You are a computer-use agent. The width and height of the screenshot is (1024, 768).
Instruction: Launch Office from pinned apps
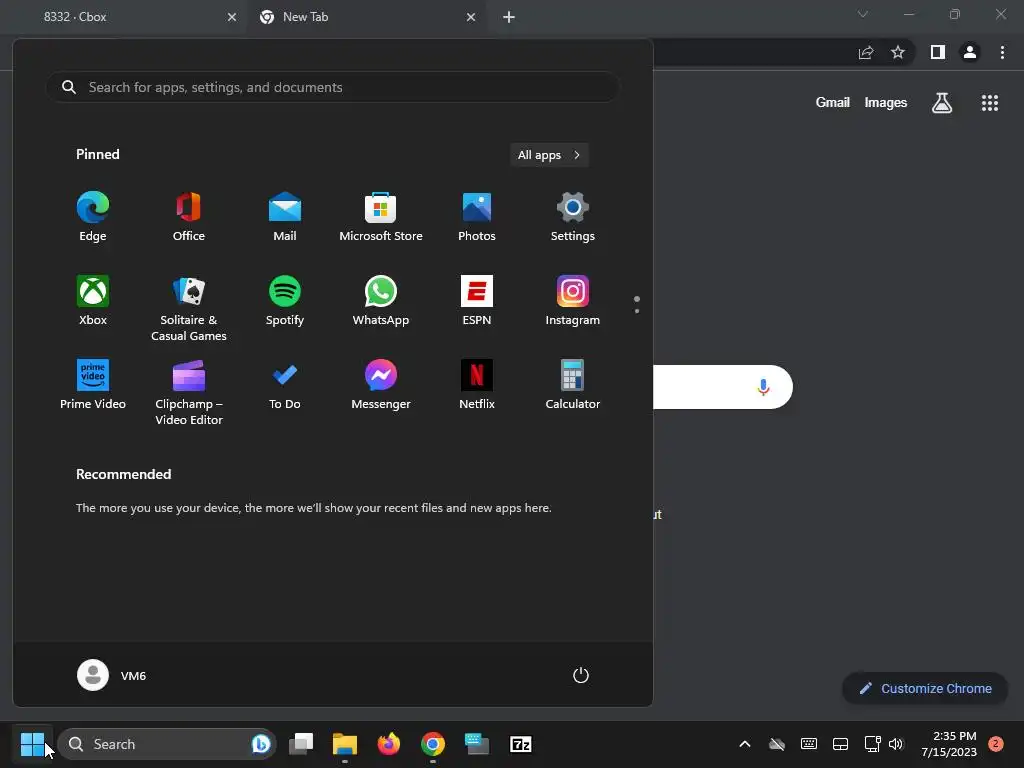click(x=189, y=216)
